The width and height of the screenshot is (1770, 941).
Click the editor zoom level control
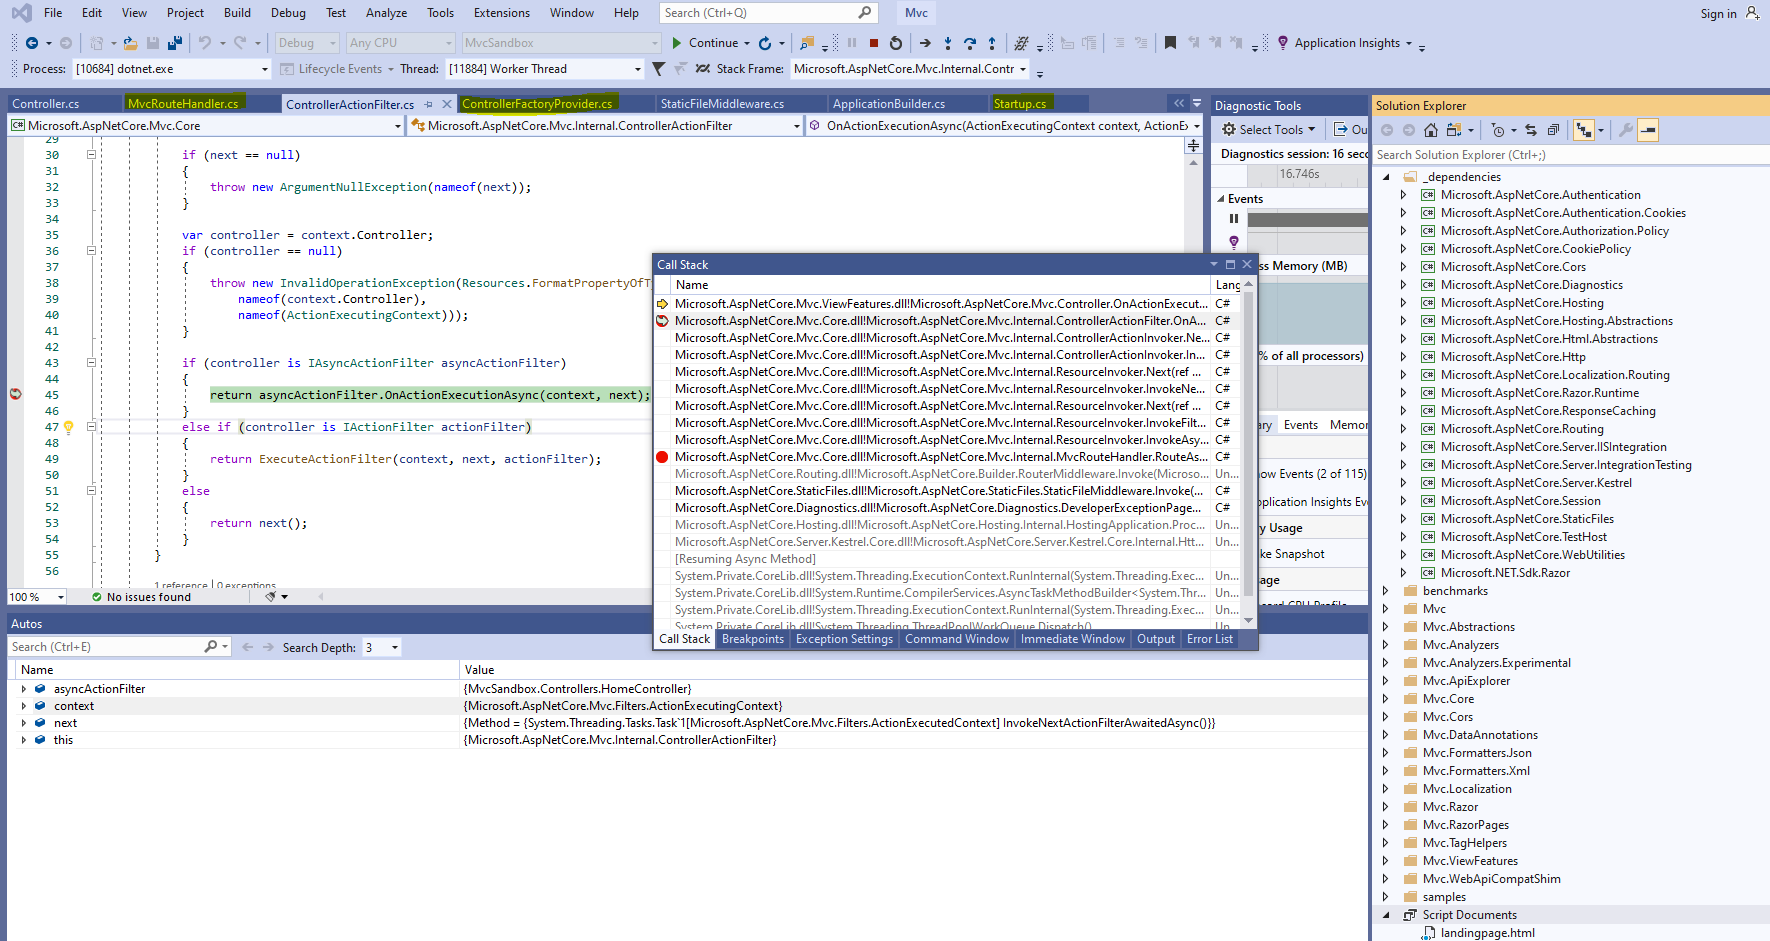pyautogui.click(x=35, y=596)
